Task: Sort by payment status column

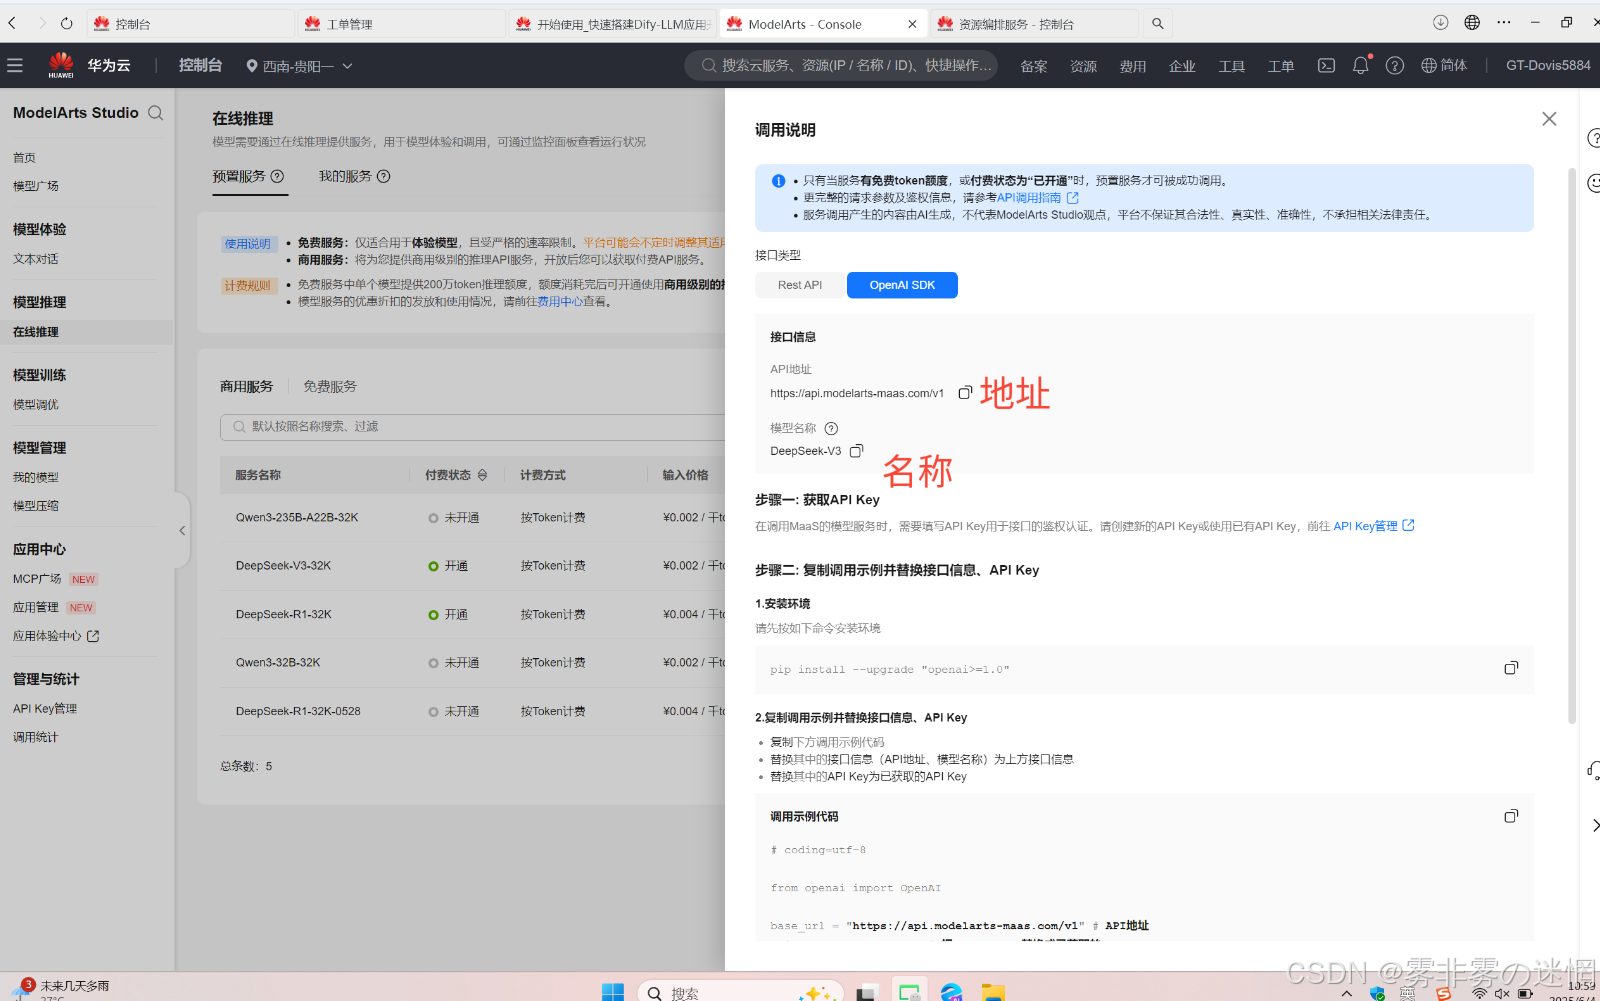Action: (x=482, y=475)
